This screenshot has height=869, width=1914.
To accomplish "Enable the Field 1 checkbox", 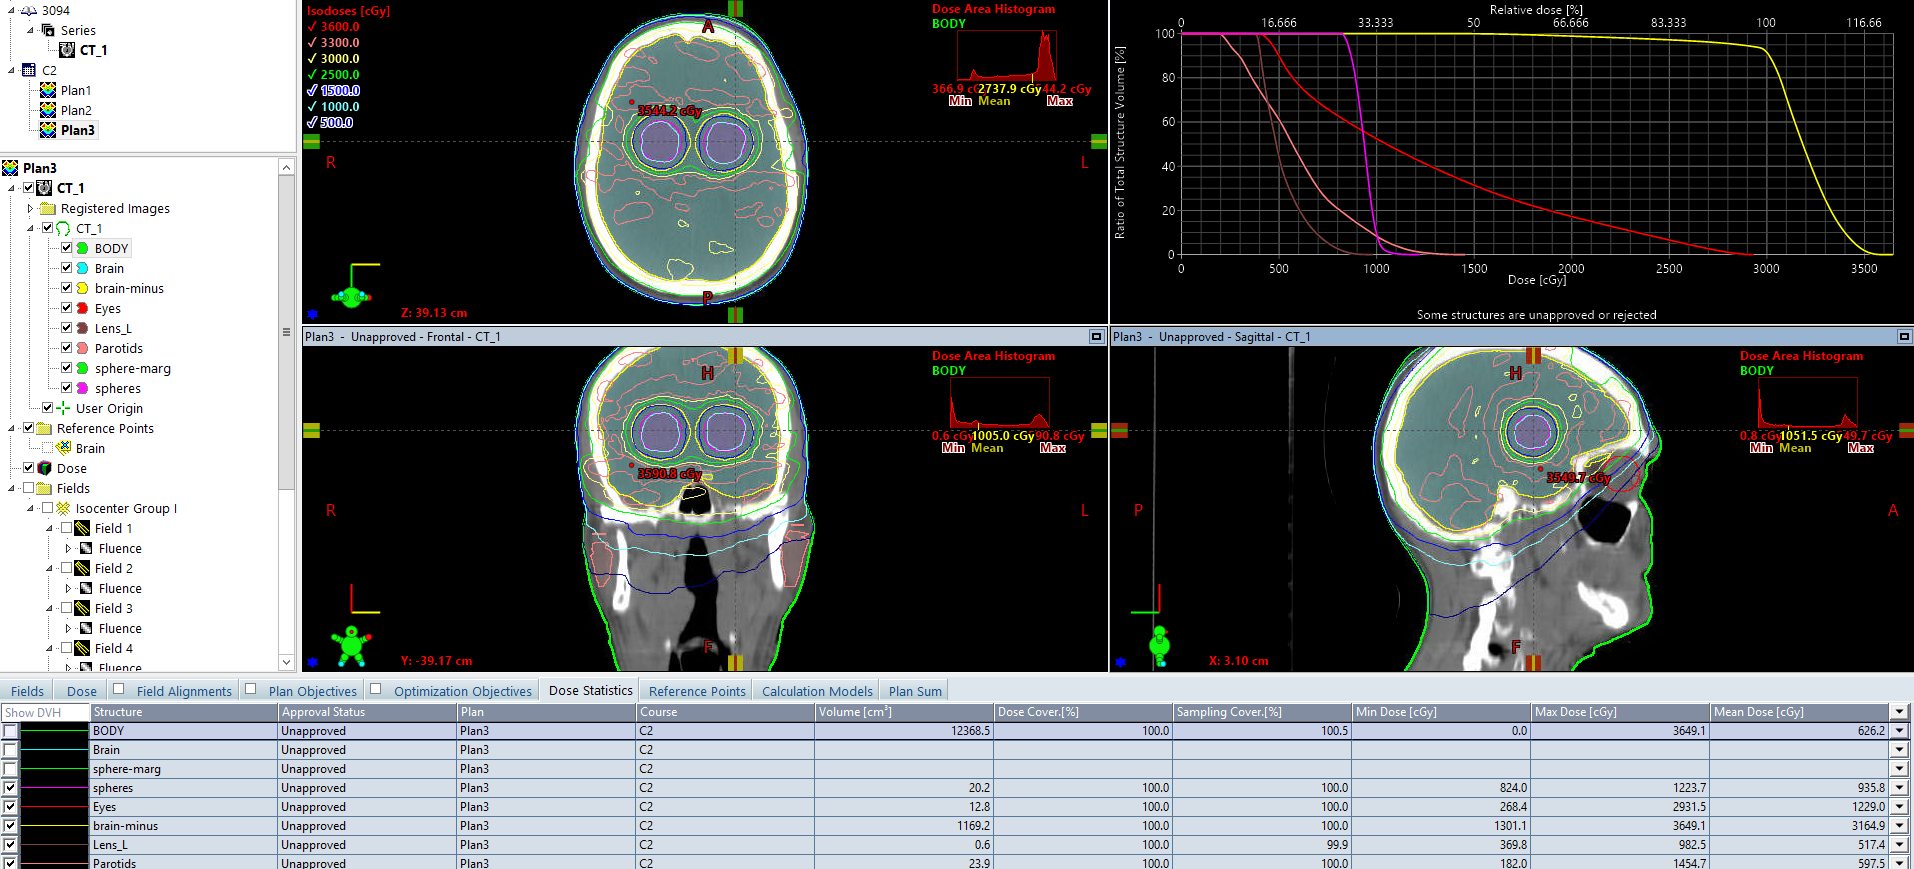I will (x=67, y=528).
